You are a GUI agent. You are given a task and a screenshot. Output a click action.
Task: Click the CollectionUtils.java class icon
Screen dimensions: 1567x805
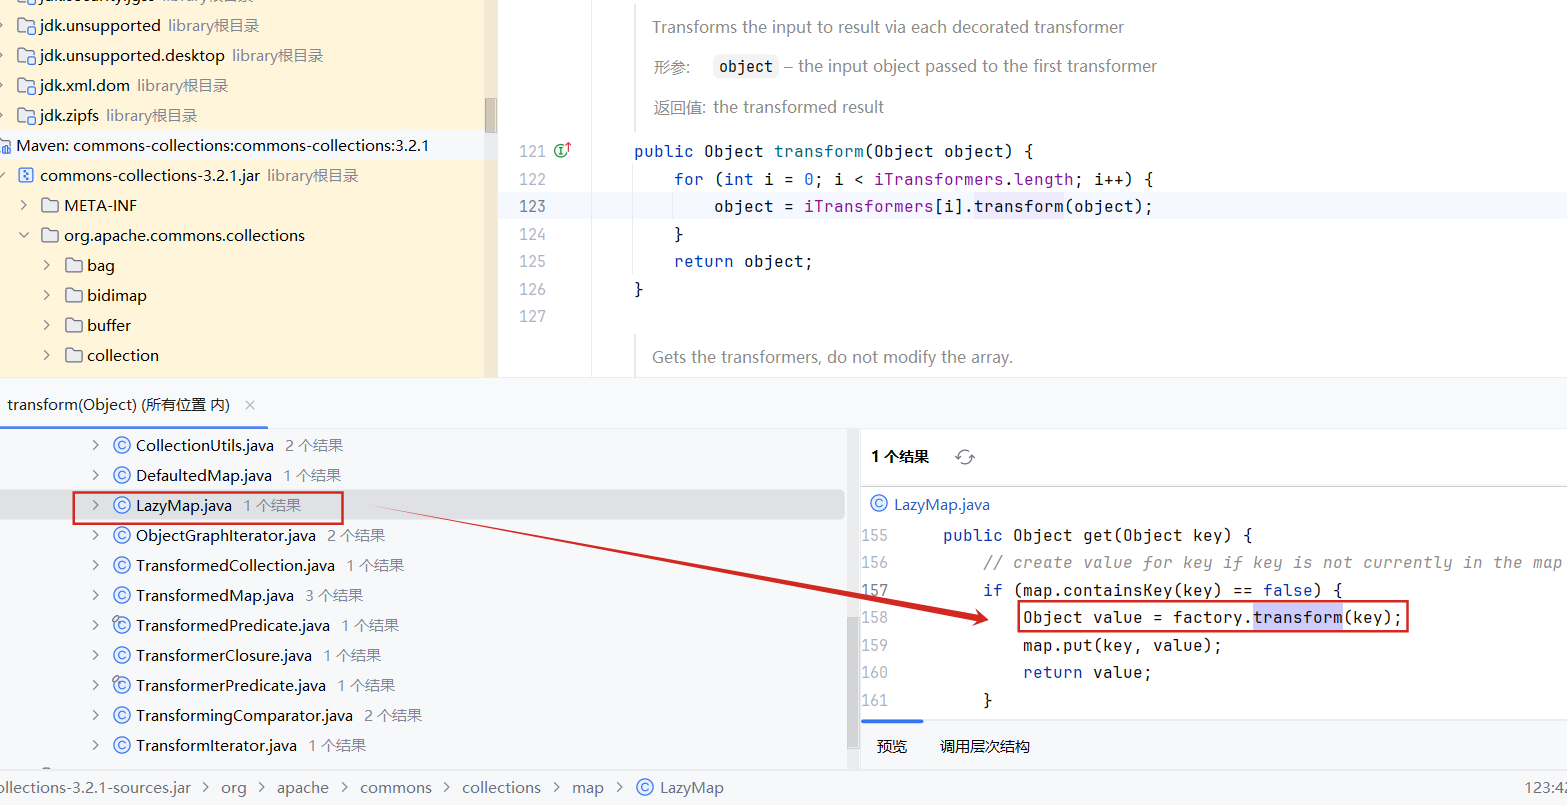point(122,445)
